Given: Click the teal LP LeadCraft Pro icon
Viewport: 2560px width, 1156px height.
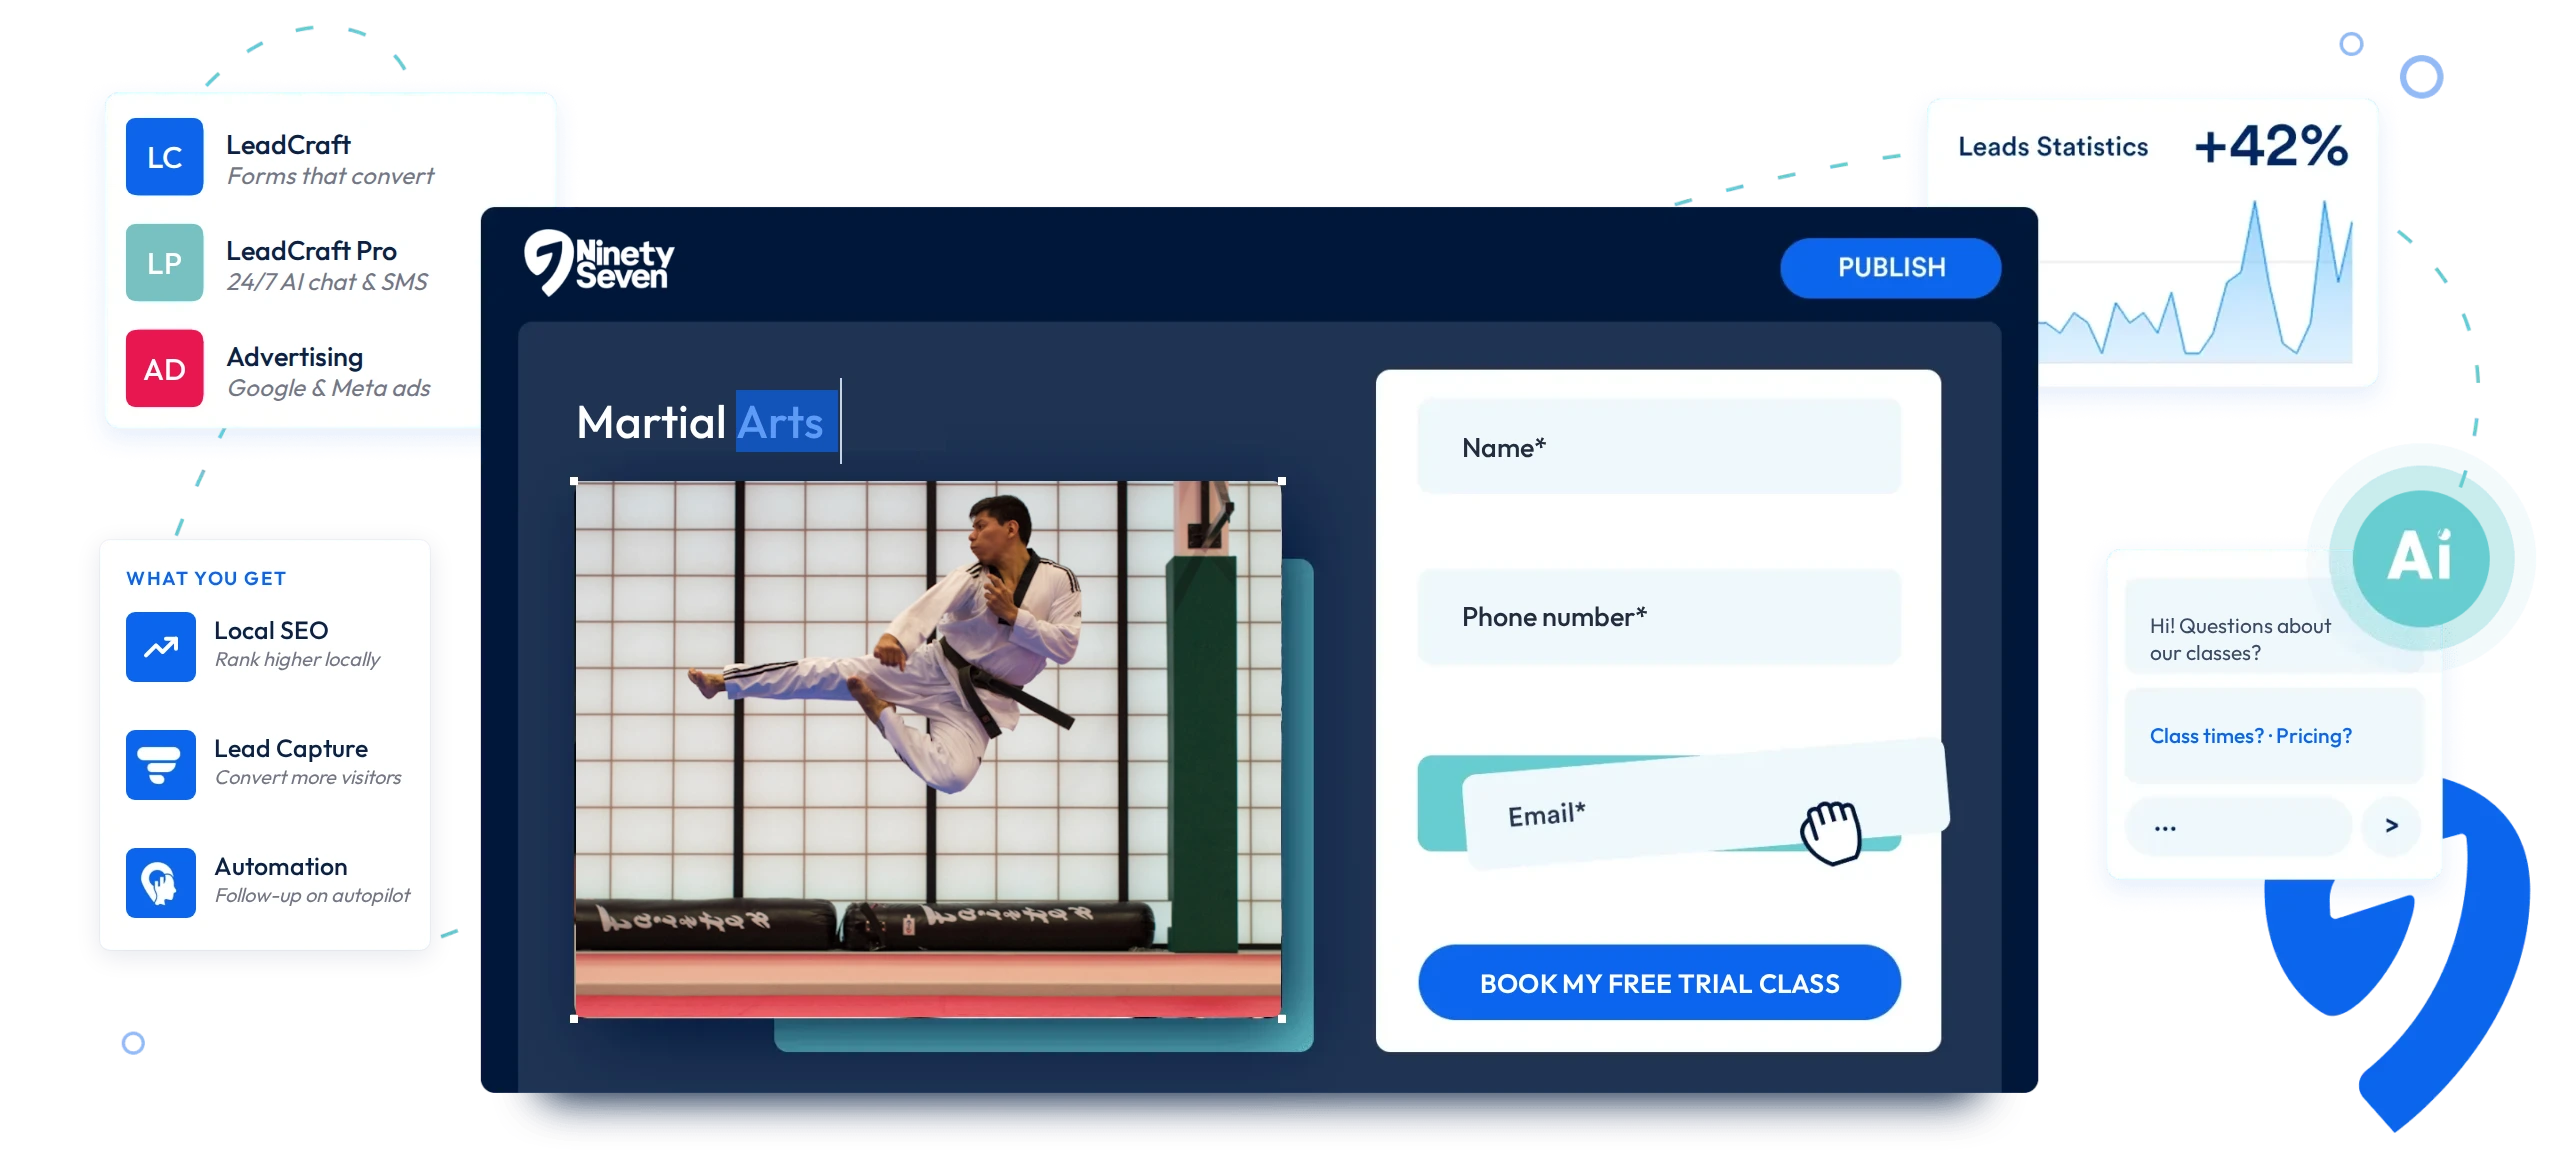Looking at the screenshot, I should pos(164,263).
